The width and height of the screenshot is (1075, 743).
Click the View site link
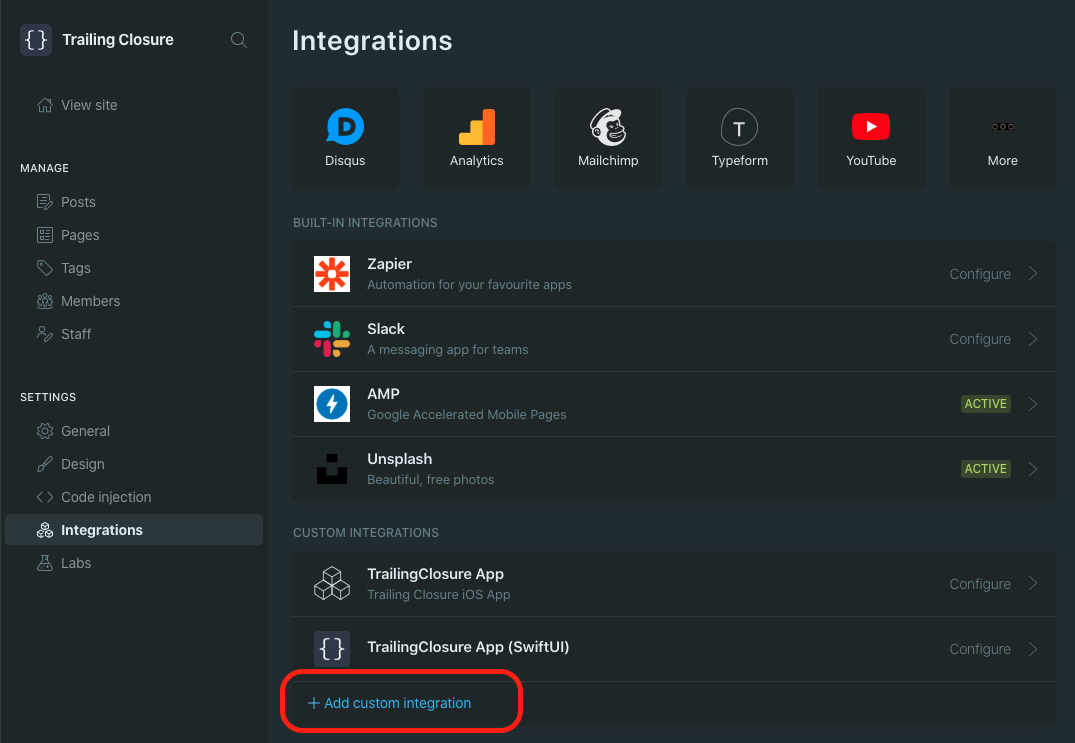coord(89,105)
